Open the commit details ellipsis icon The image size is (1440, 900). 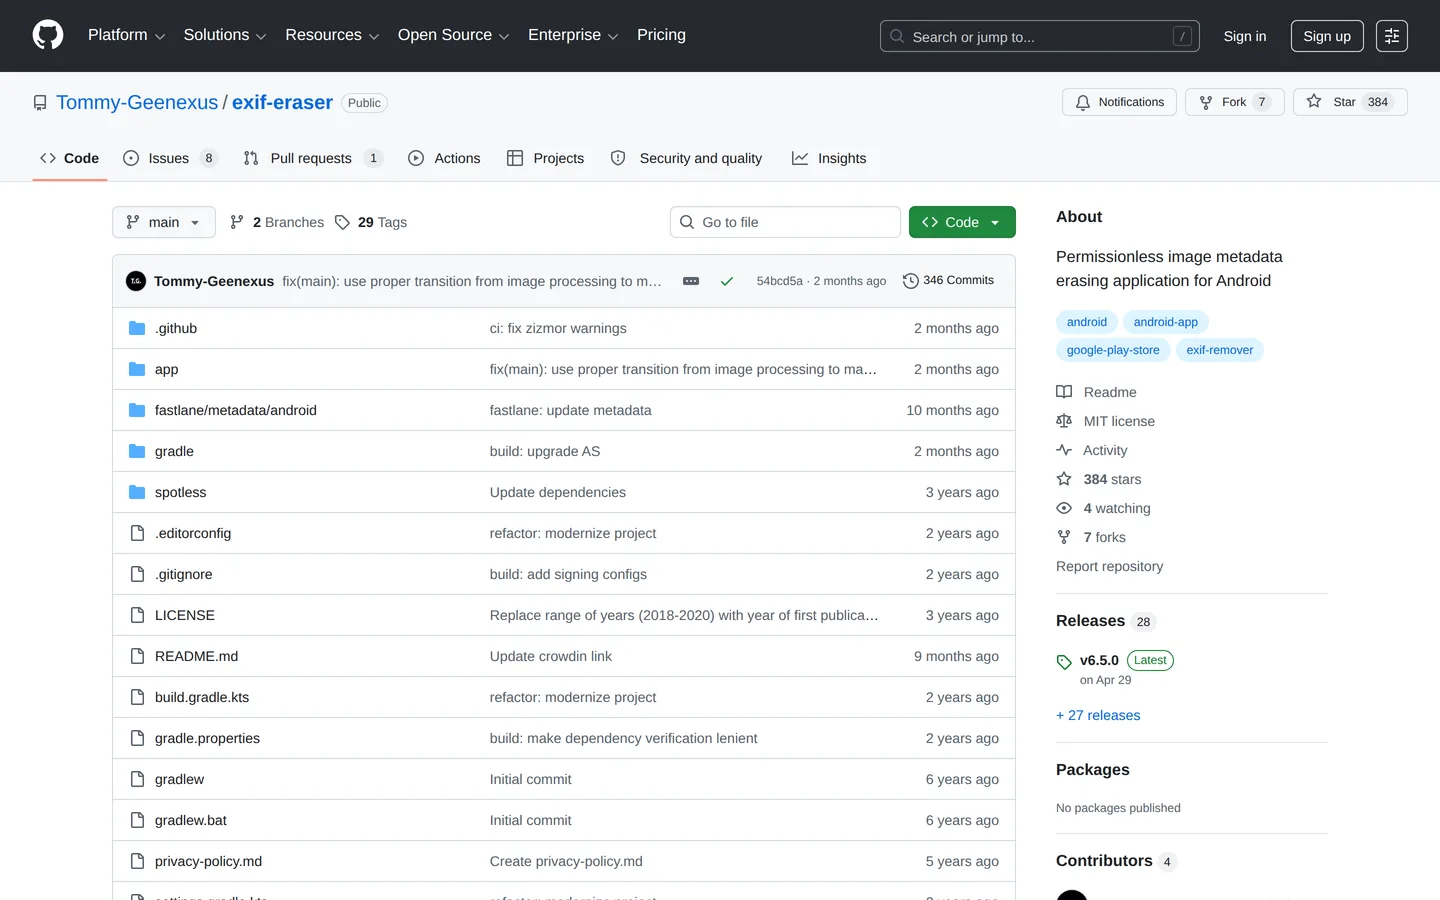(x=691, y=281)
